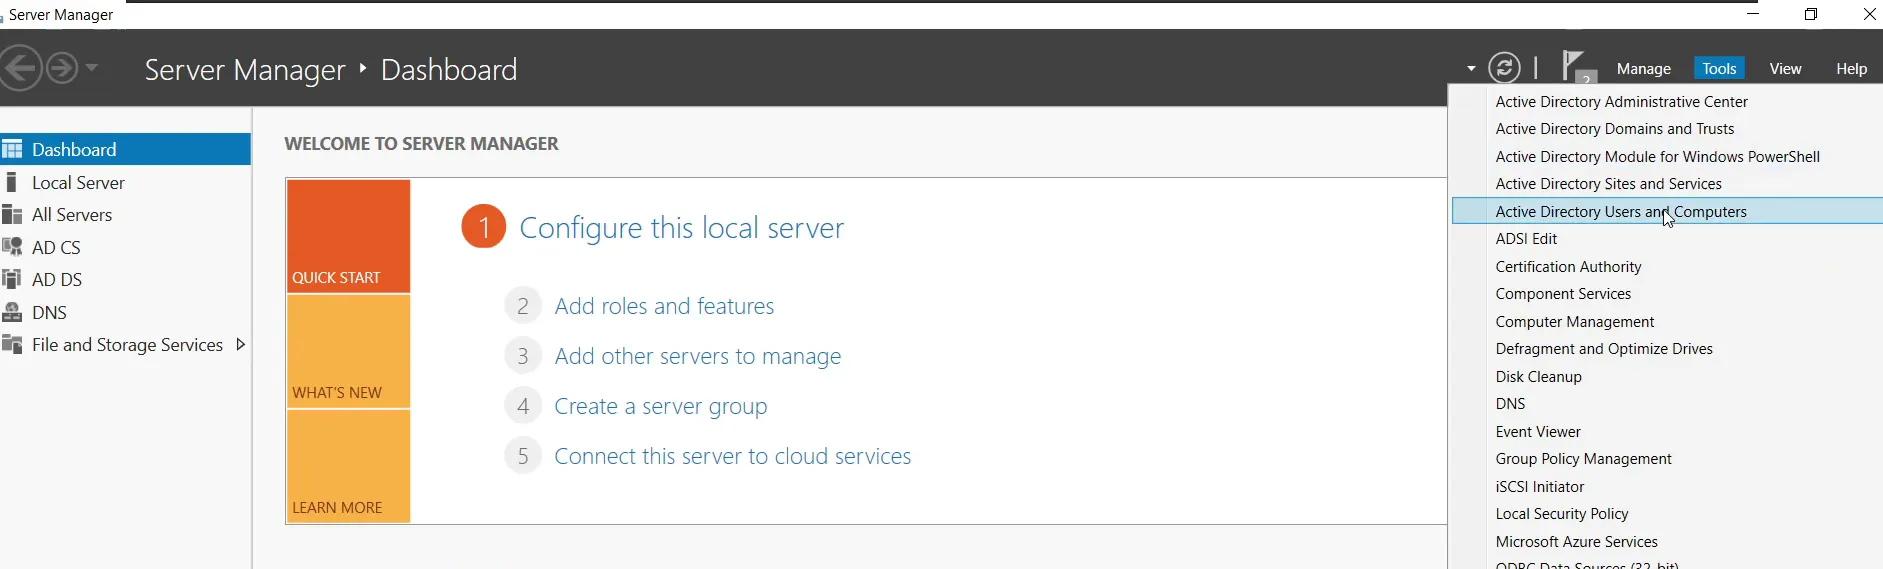Select the LEARN MORE tile
The image size is (1883, 569).
348,466
